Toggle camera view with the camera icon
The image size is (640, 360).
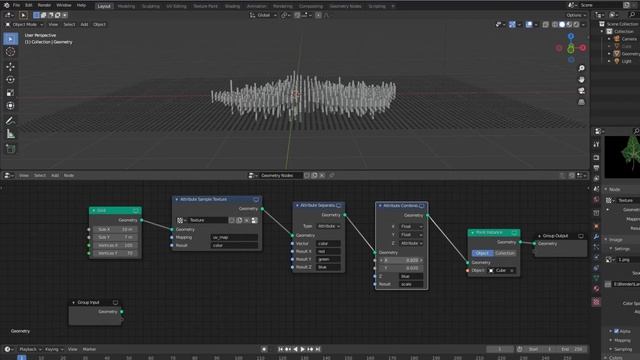coord(581,91)
